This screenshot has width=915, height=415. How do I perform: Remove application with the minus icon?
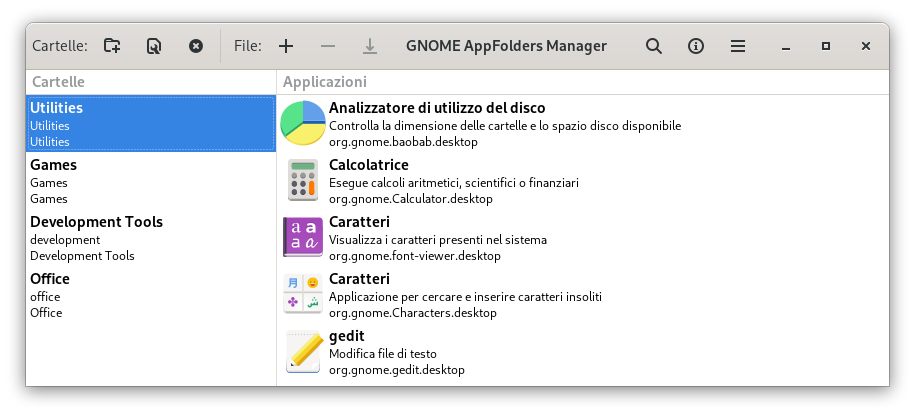pyautogui.click(x=328, y=46)
